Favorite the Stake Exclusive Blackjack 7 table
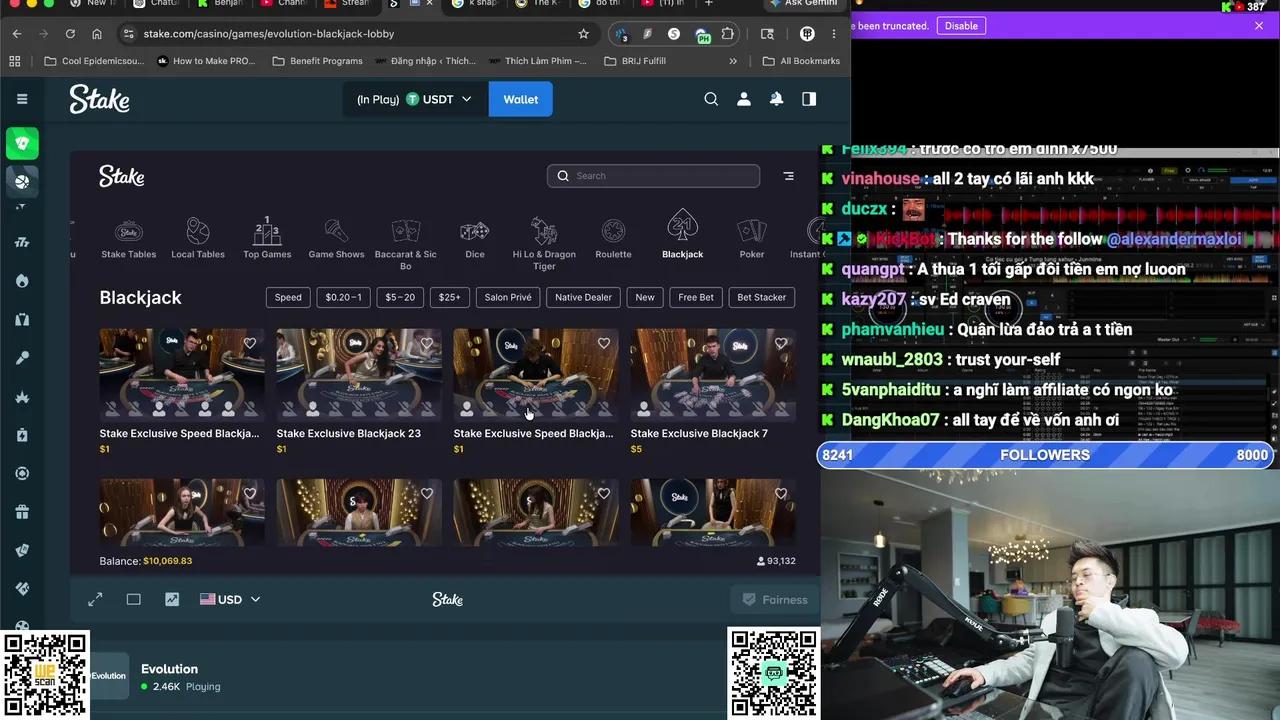The width and height of the screenshot is (1280, 720). pyautogui.click(x=781, y=343)
